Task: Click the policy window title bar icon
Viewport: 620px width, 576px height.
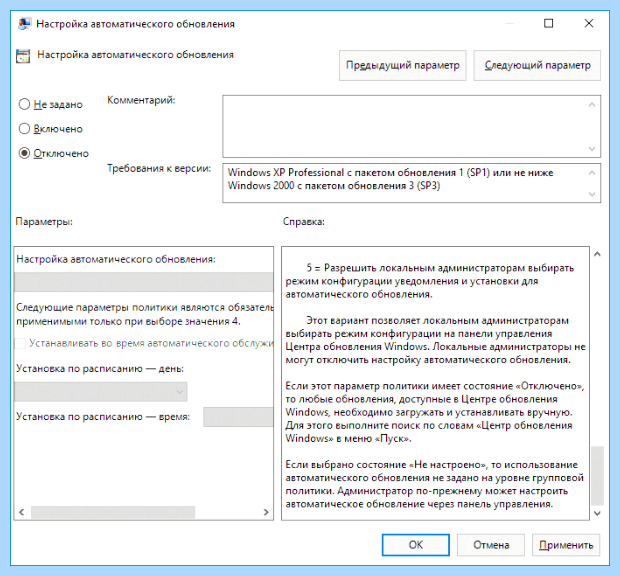Action: (24, 24)
